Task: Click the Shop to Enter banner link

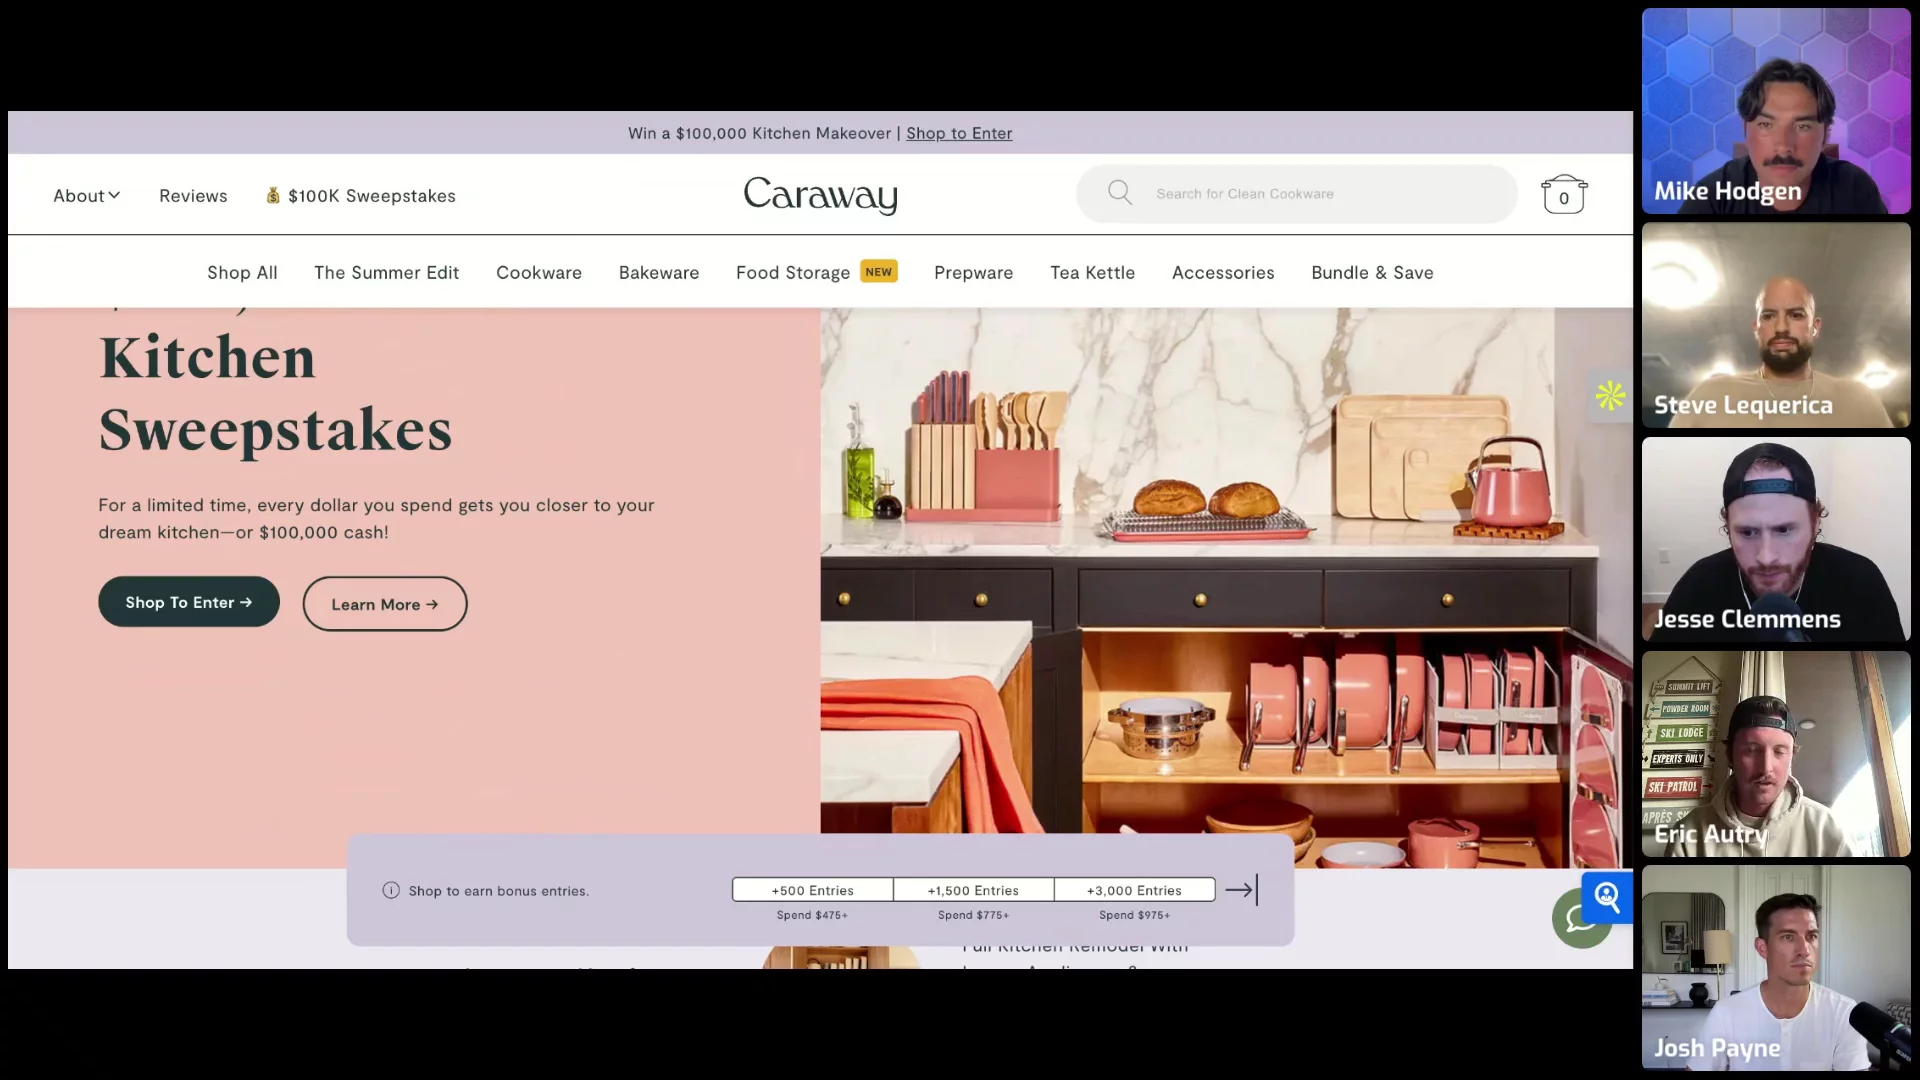Action: coord(959,133)
